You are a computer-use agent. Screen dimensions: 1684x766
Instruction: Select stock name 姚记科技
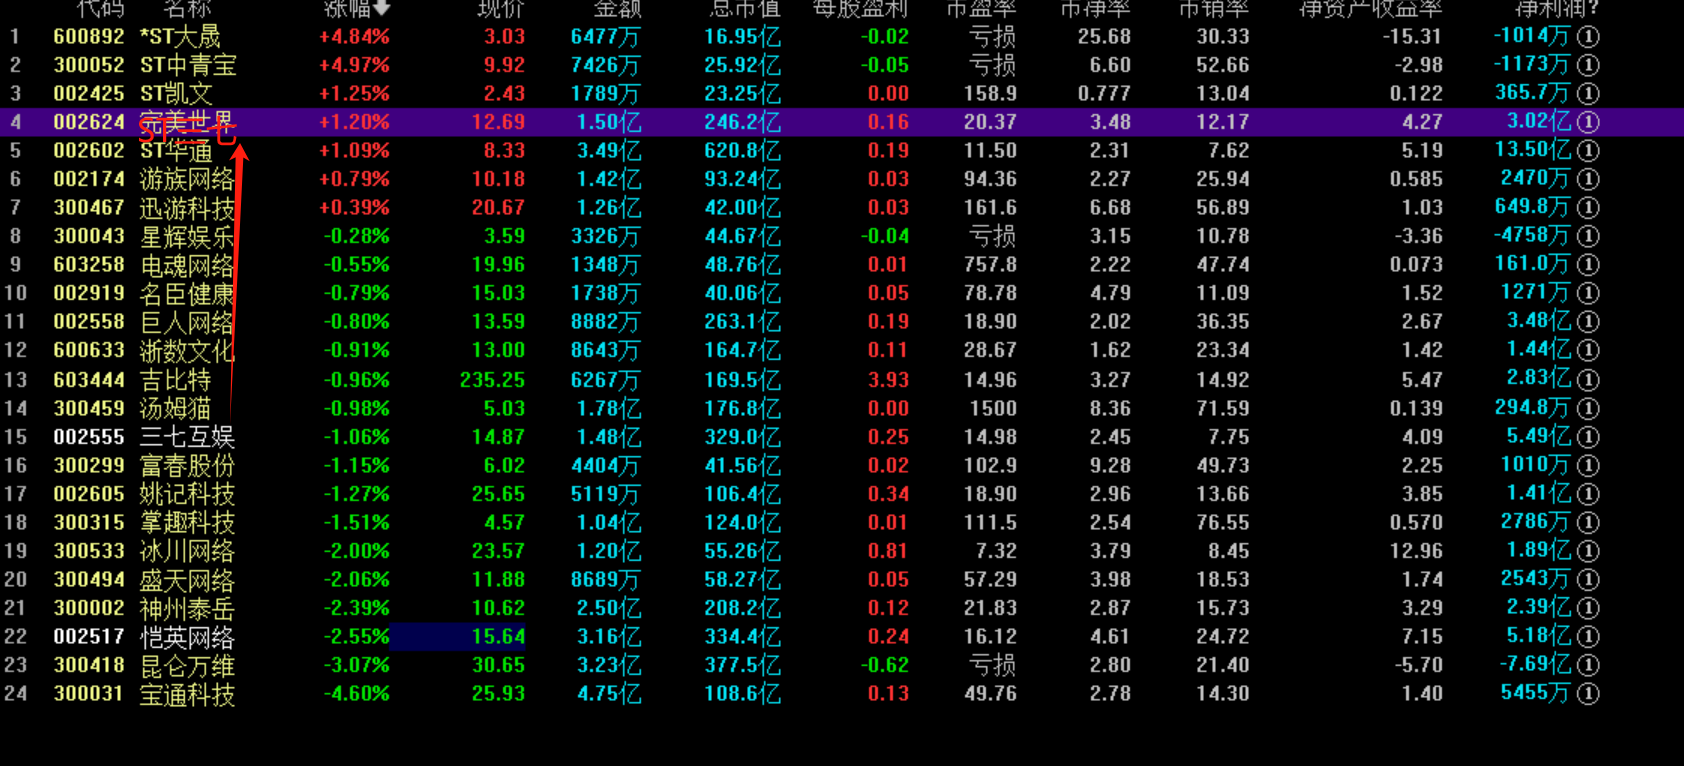pyautogui.click(x=187, y=494)
